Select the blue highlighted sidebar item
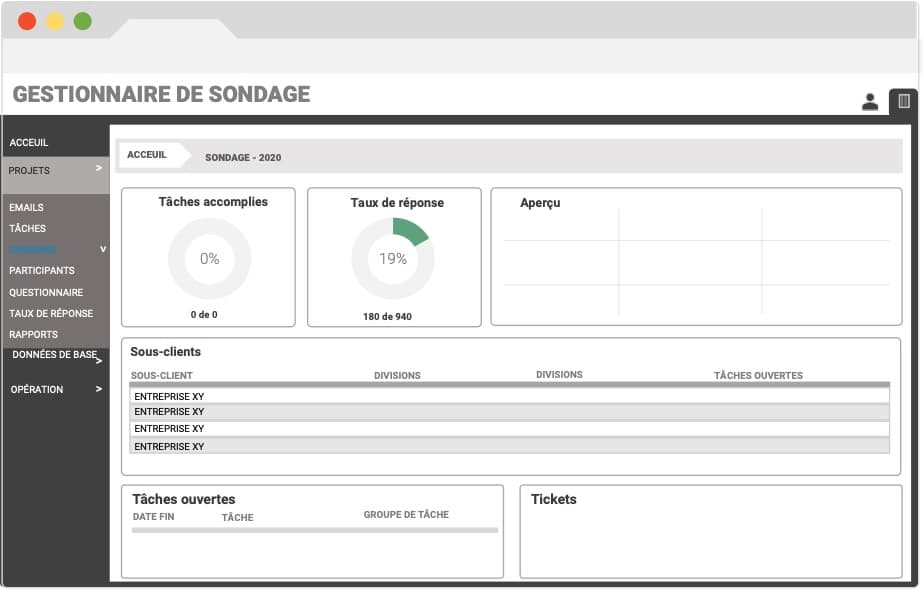 32,249
